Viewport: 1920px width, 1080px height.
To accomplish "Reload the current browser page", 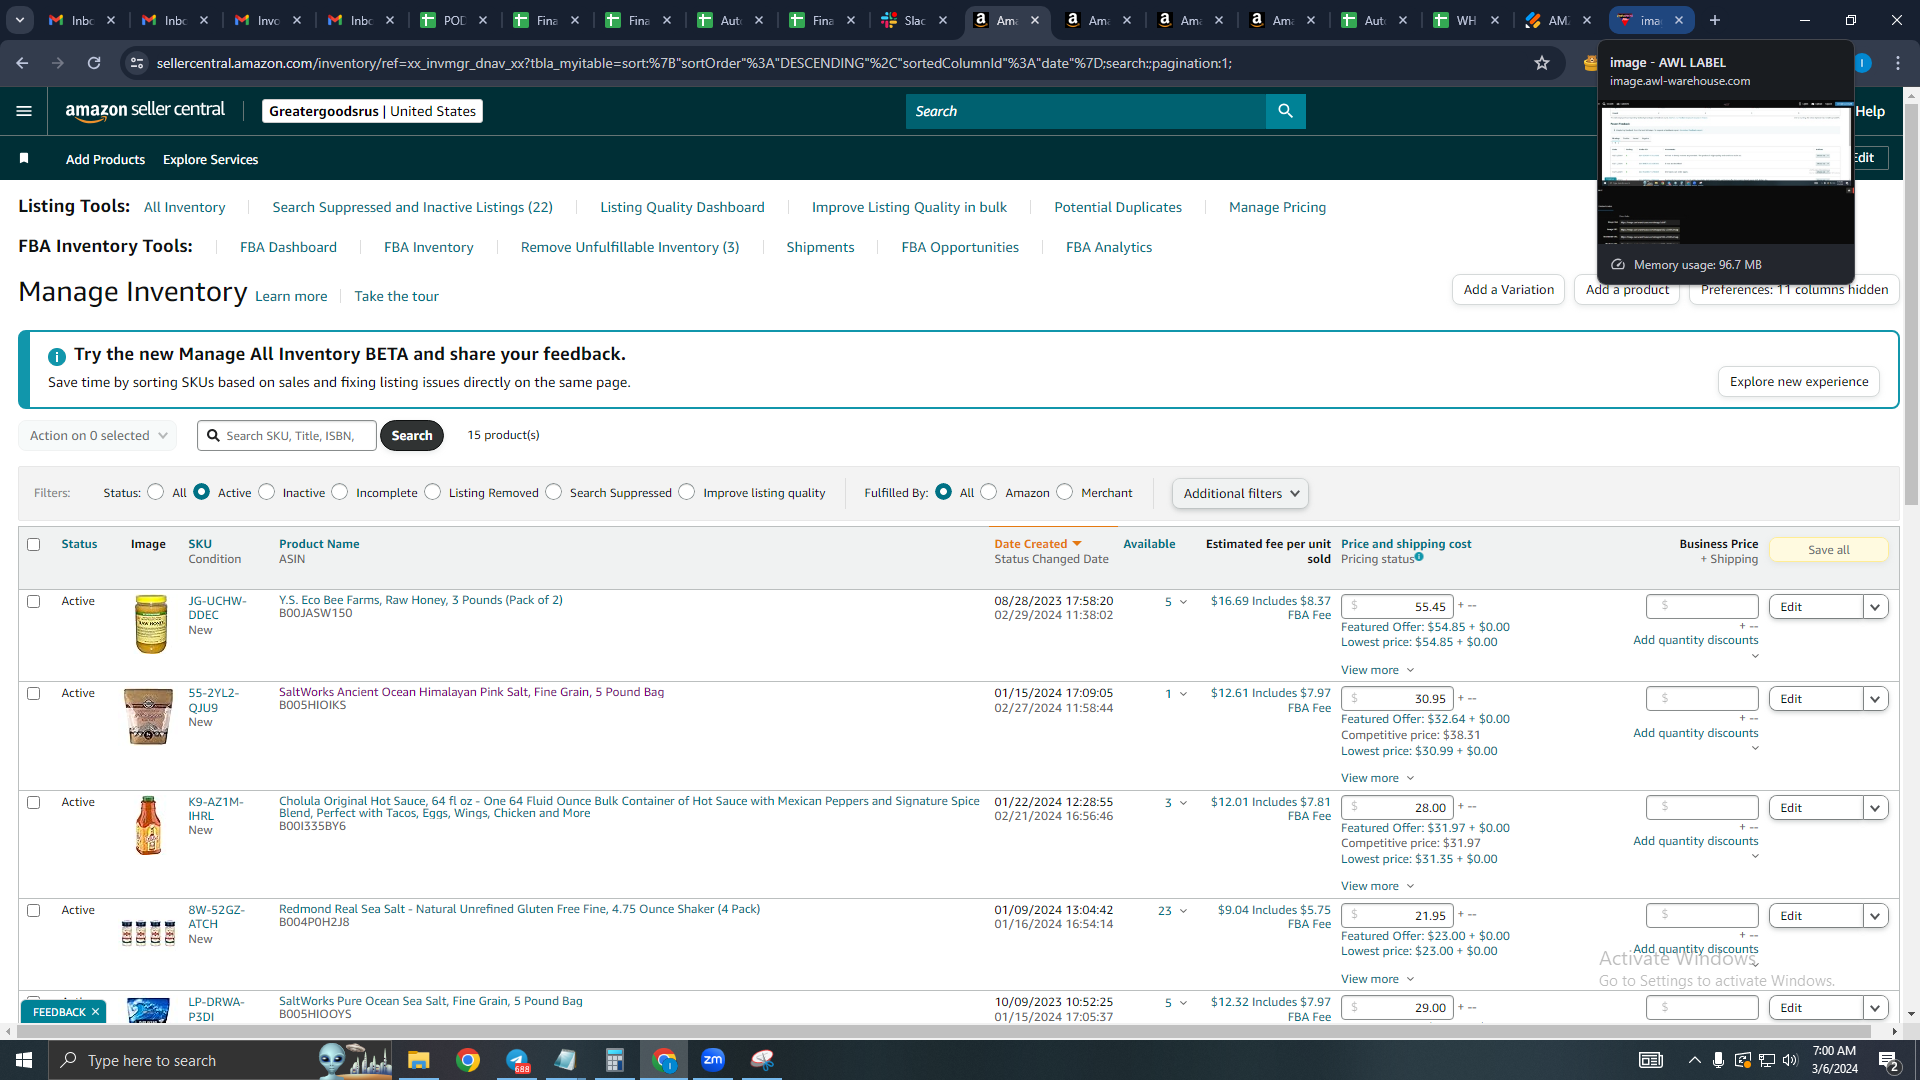I will coord(94,63).
